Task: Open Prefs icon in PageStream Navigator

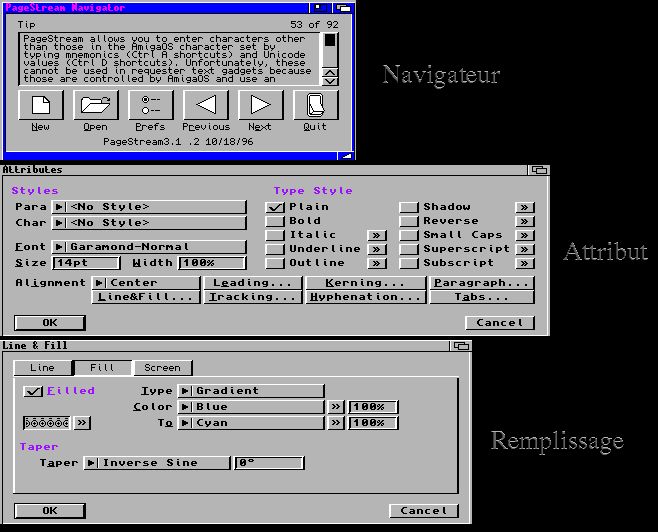Action: point(151,105)
